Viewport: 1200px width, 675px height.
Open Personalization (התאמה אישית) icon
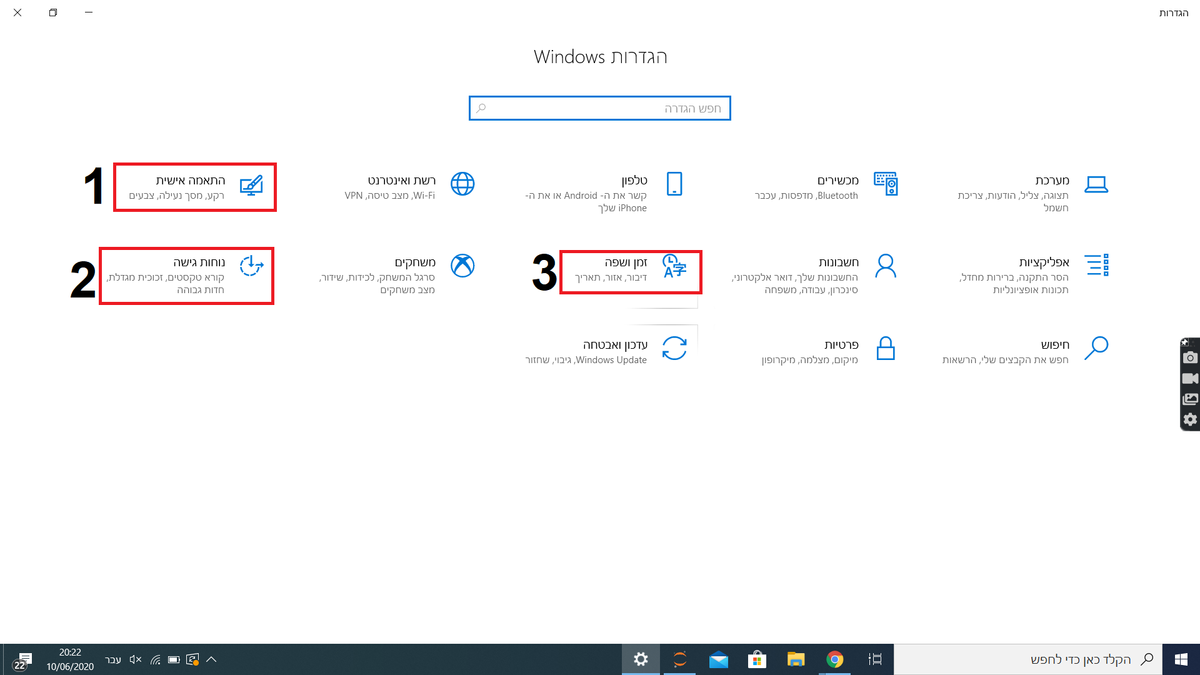tap(252, 185)
